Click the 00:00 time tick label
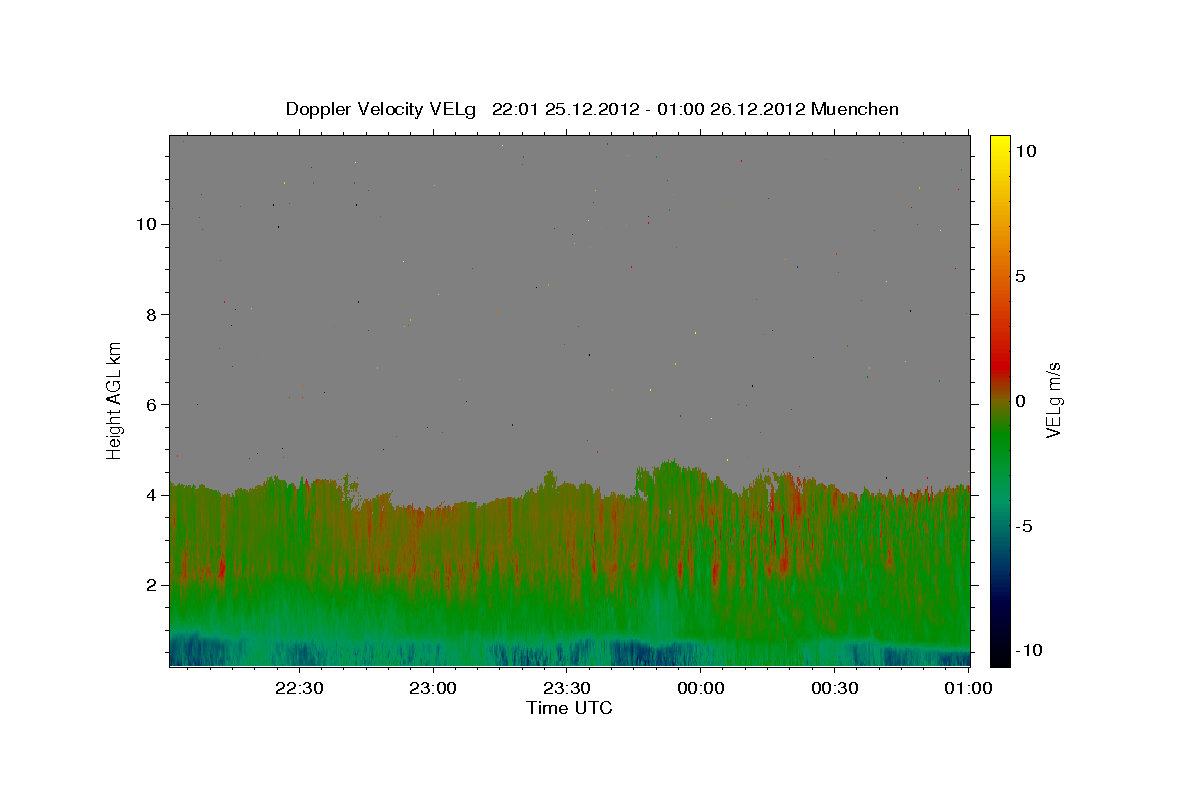The width and height of the screenshot is (1200, 800). coord(700,688)
